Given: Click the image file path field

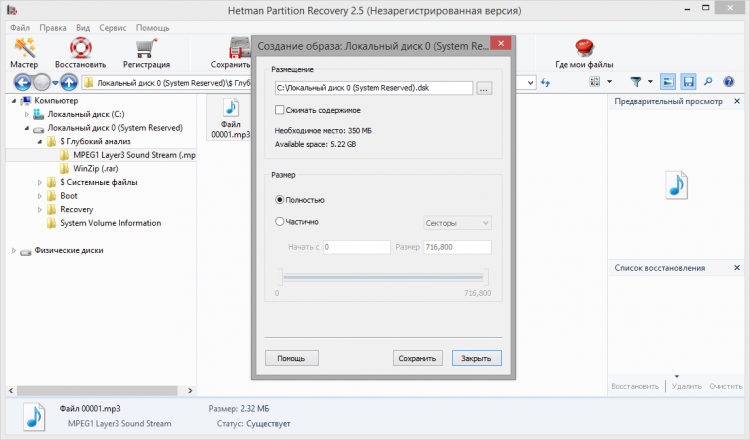Looking at the screenshot, I should click(x=374, y=88).
